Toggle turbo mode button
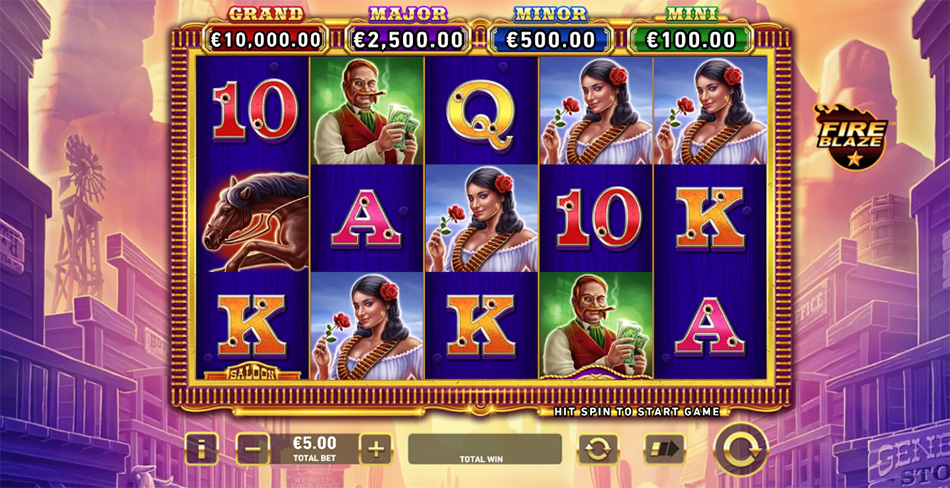Image resolution: width=950 pixels, height=488 pixels. pos(664,449)
